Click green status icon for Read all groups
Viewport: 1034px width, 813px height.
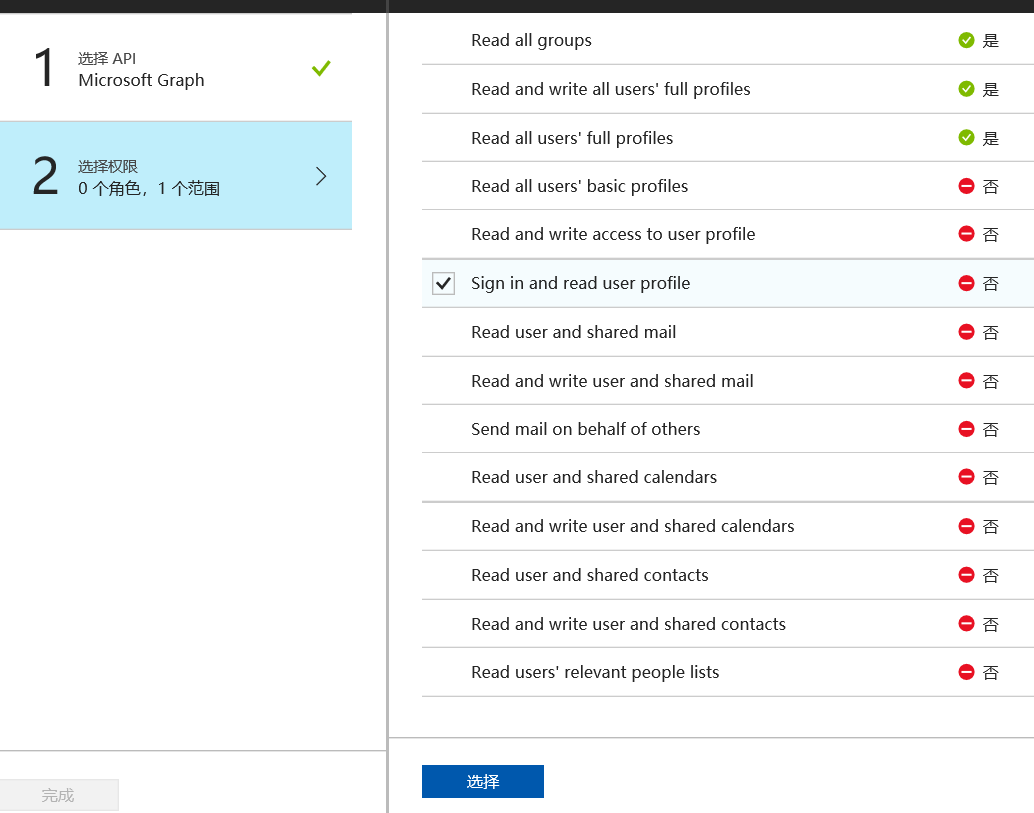(966, 41)
